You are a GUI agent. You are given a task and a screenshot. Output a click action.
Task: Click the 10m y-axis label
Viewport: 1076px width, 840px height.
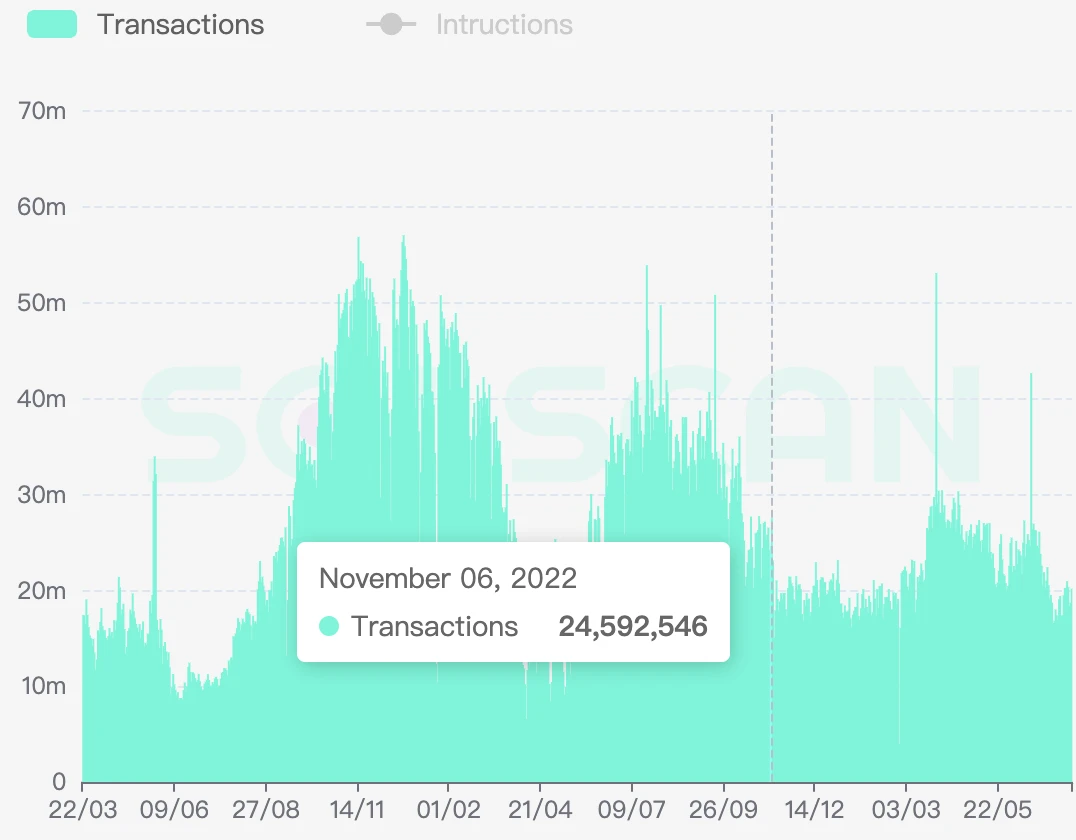(42, 686)
